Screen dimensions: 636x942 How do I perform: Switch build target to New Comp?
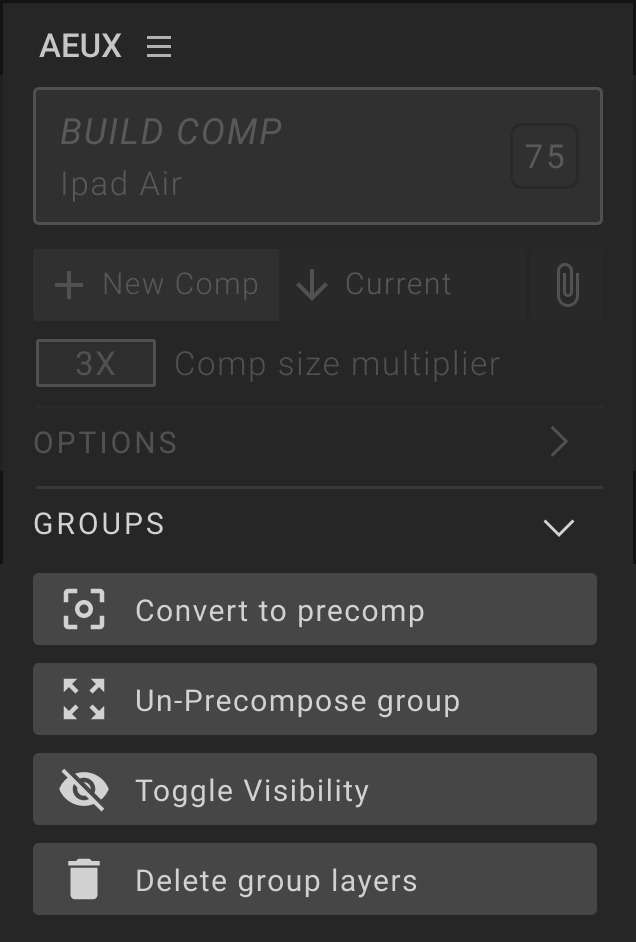click(156, 285)
